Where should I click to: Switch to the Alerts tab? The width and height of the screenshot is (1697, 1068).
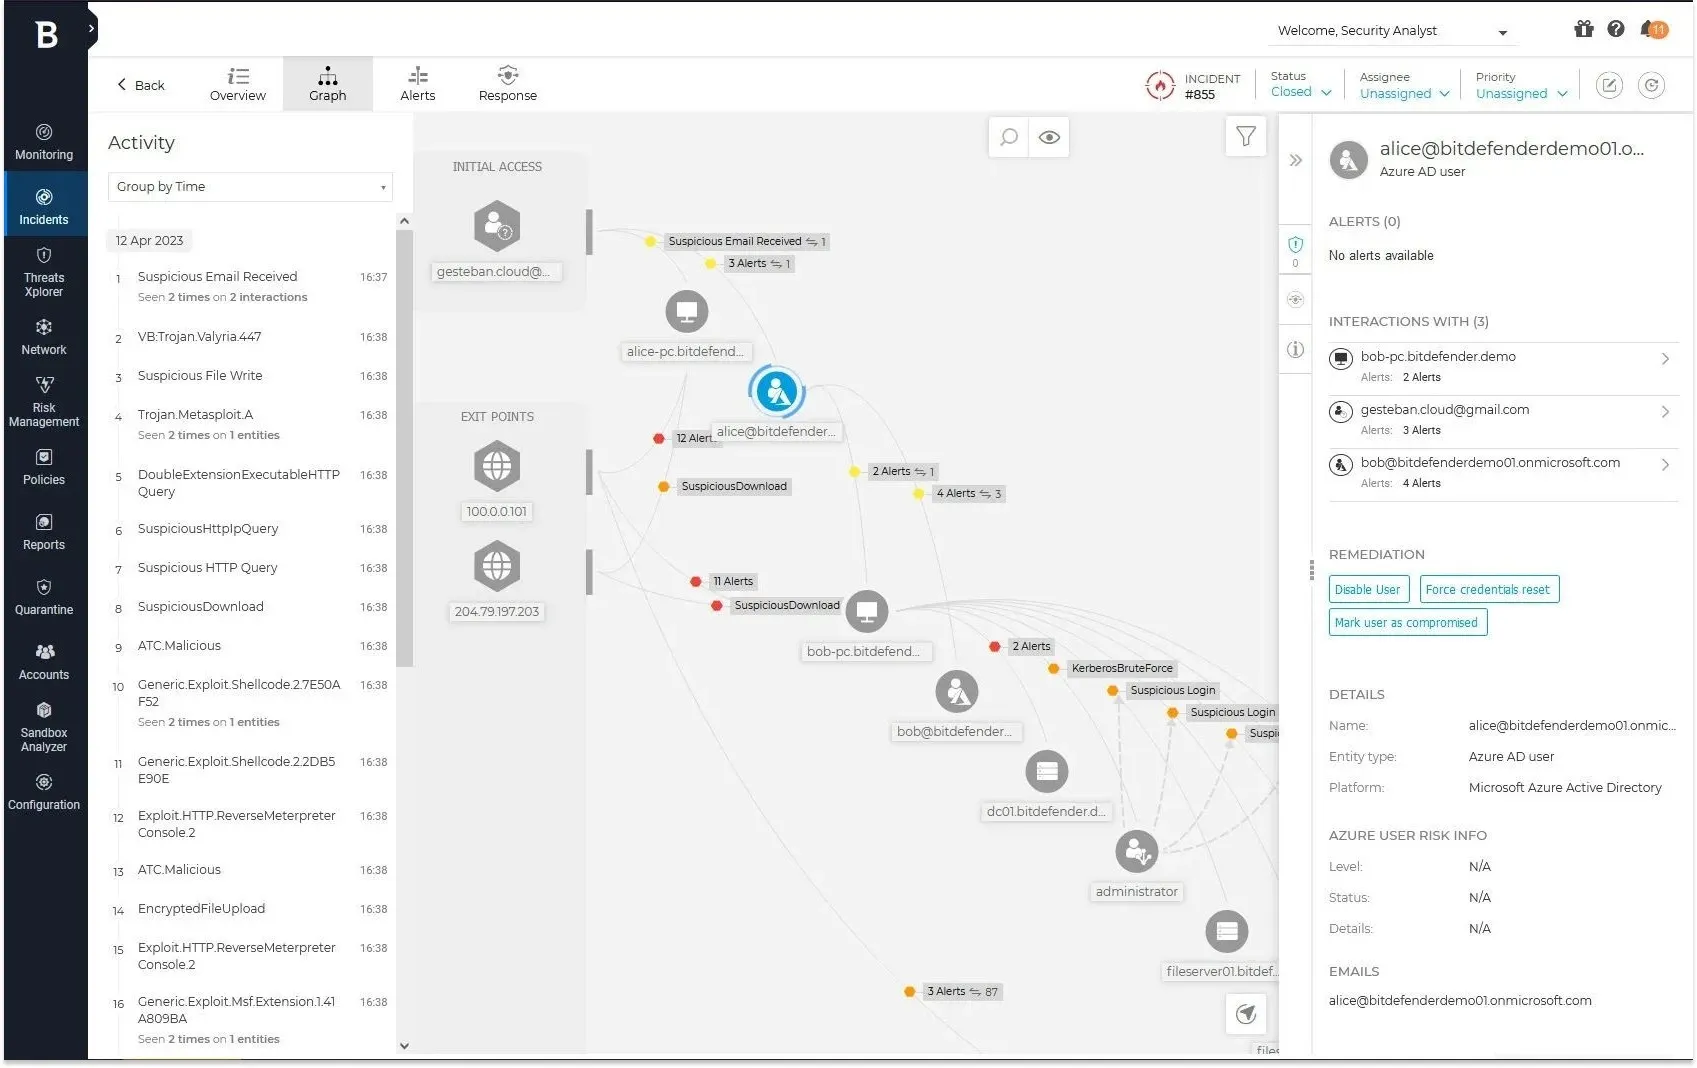[417, 84]
